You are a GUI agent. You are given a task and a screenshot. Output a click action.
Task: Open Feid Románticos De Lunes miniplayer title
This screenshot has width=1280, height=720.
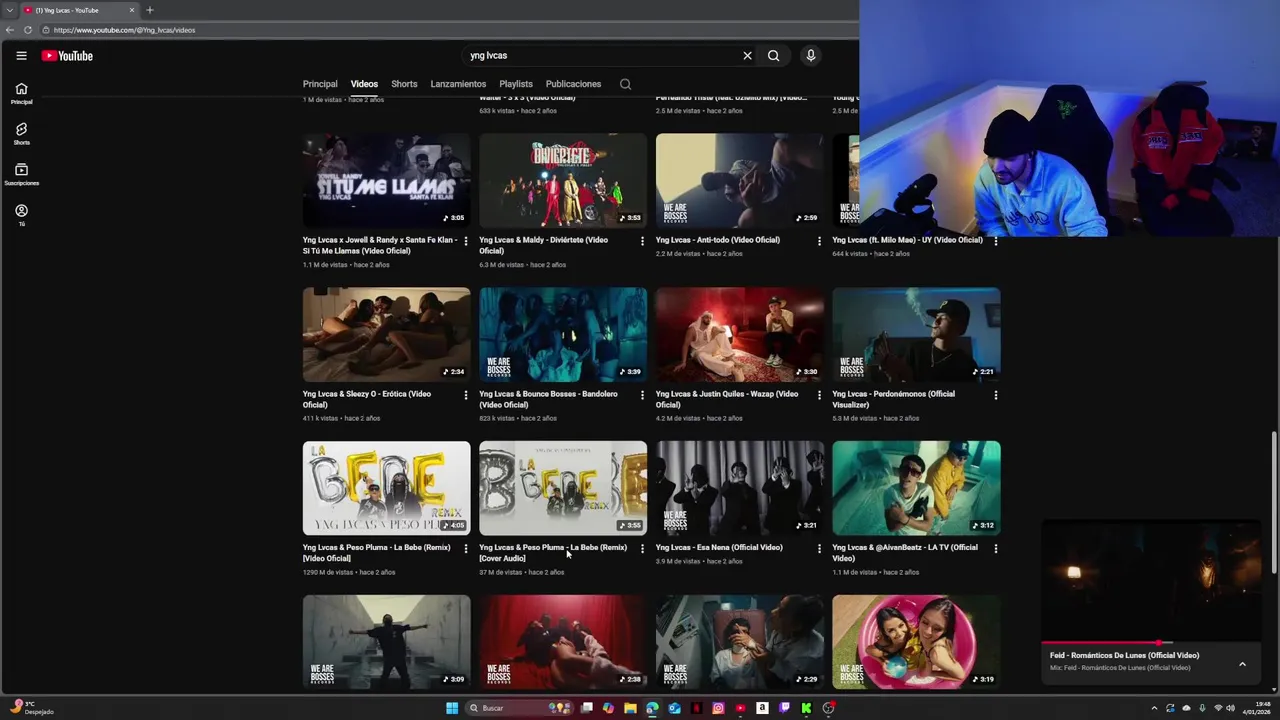[x=1124, y=656]
